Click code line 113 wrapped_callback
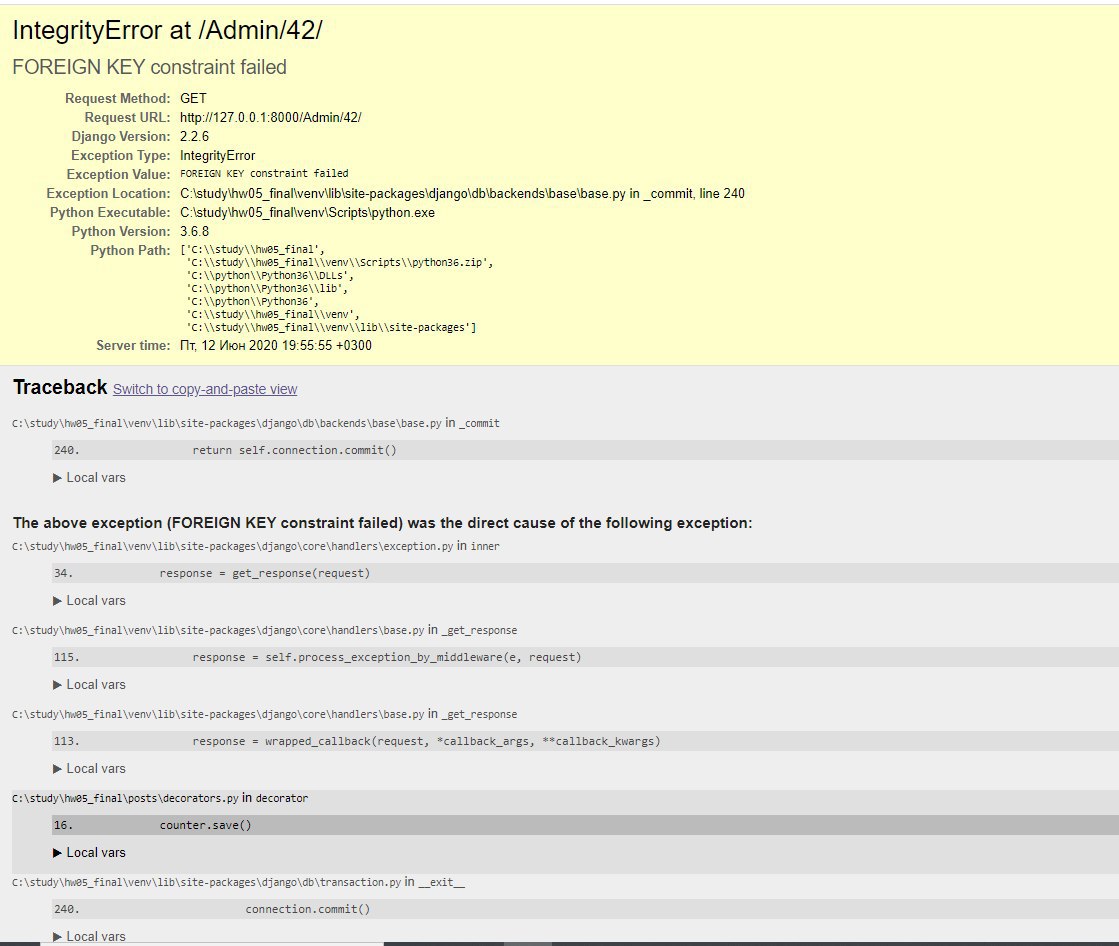 pyautogui.click(x=585, y=741)
